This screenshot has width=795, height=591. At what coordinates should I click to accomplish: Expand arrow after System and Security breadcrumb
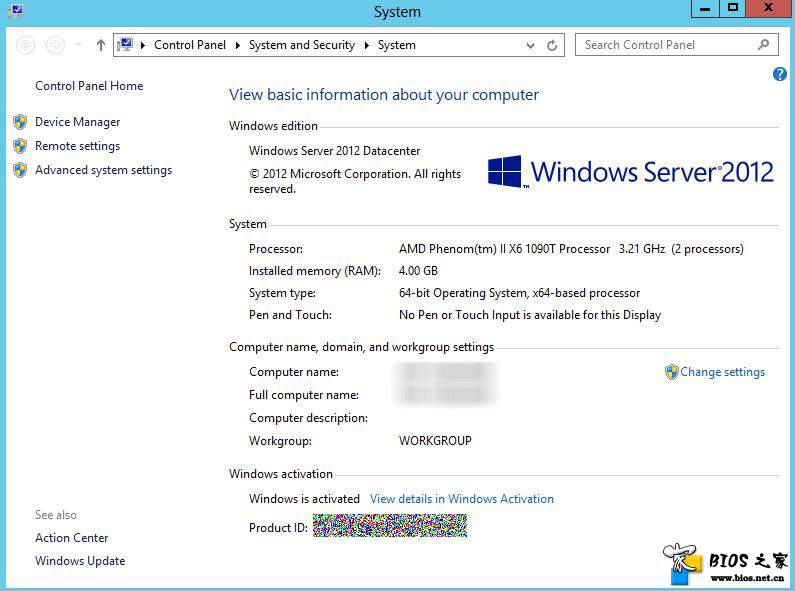pos(367,45)
